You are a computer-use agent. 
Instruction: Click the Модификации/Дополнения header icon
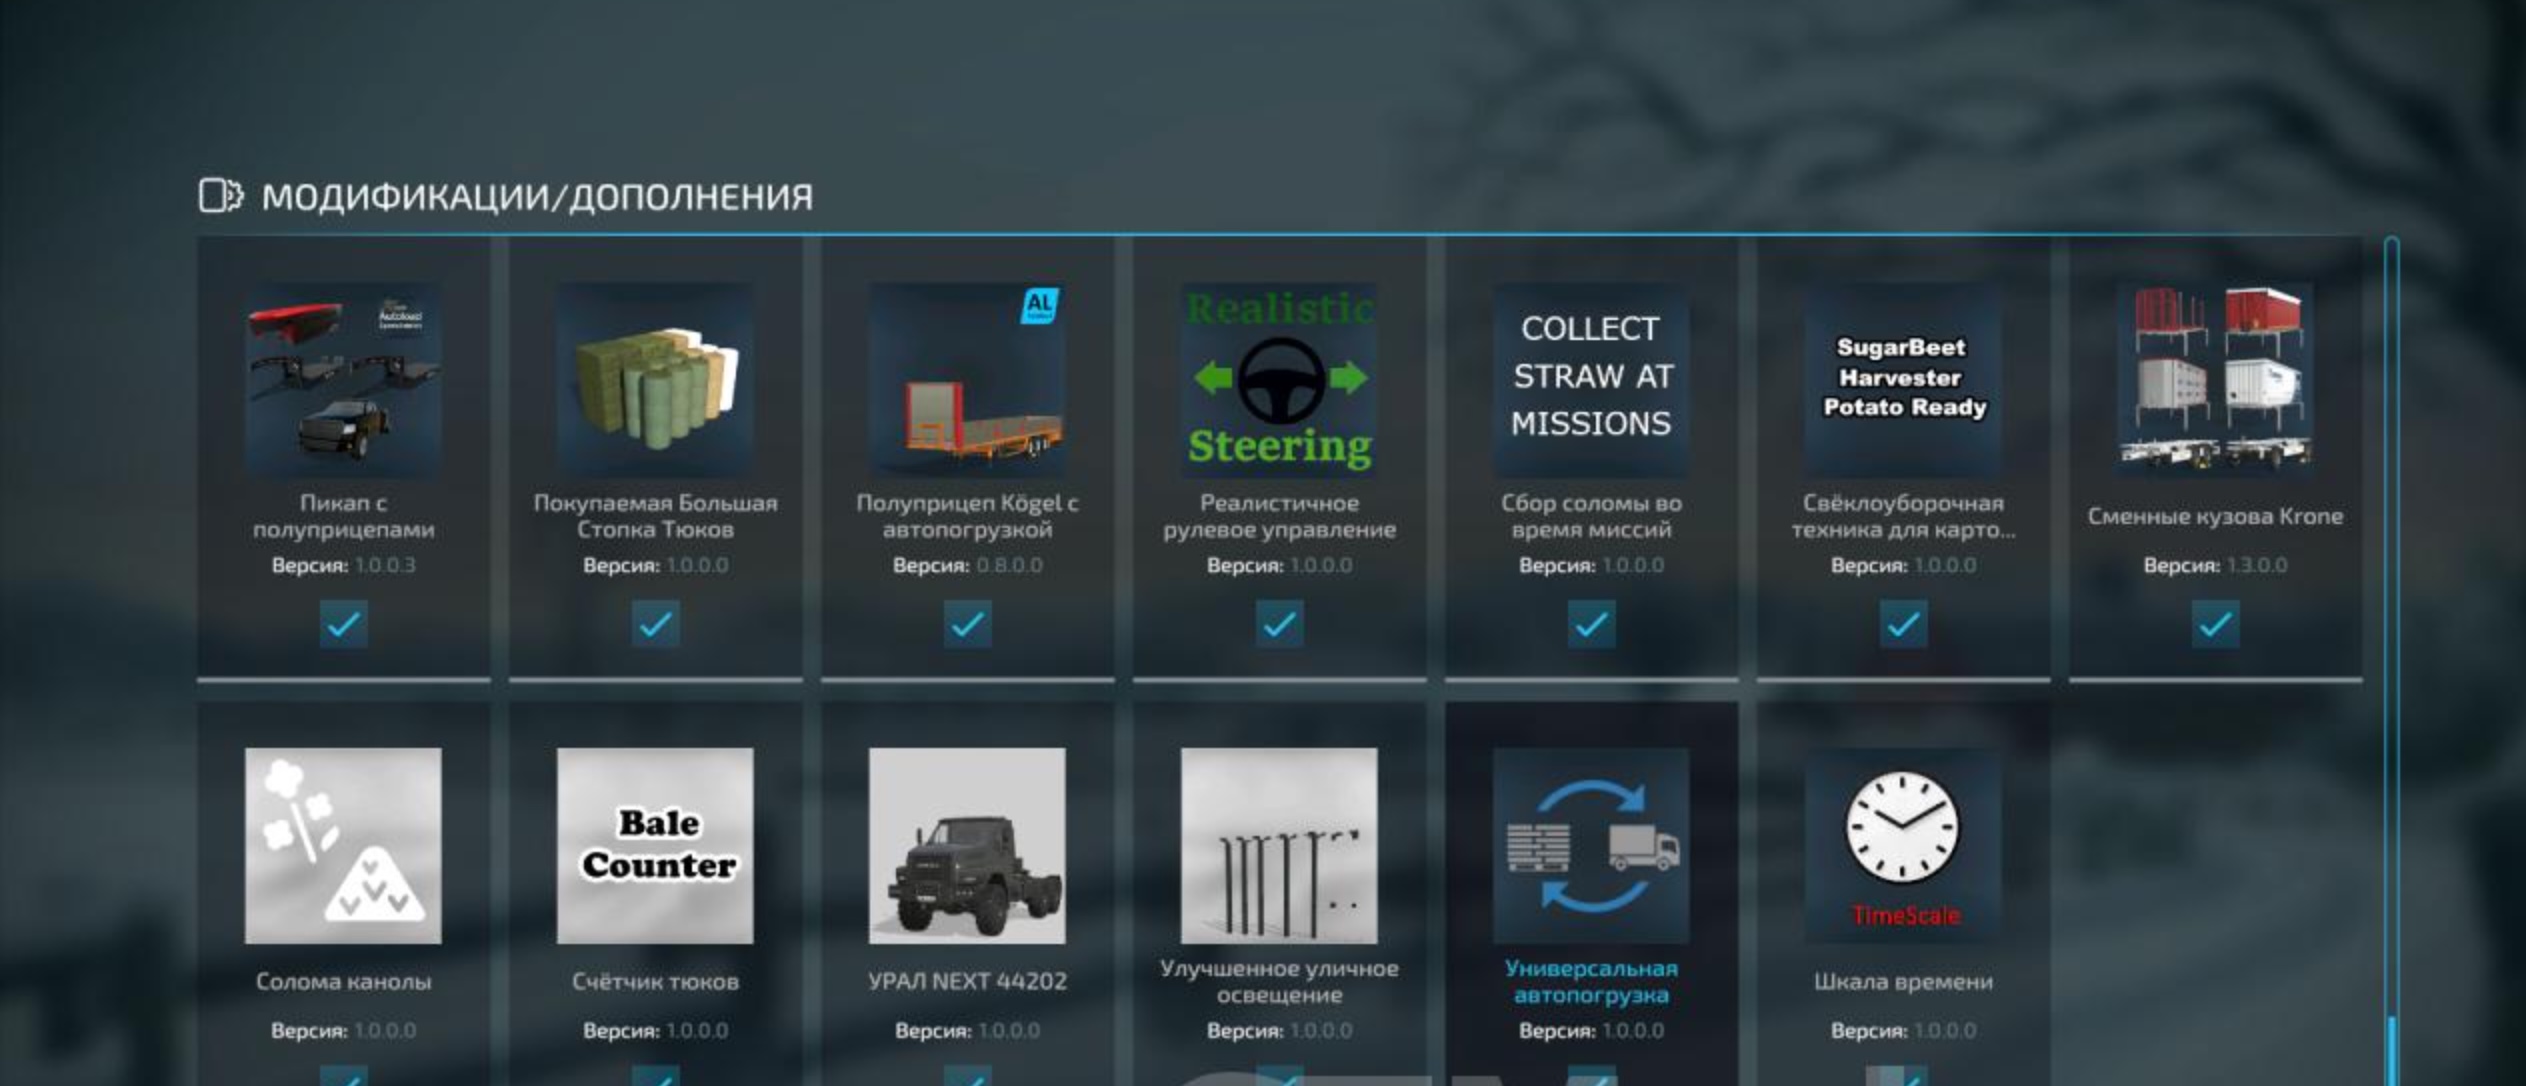pyautogui.click(x=220, y=196)
